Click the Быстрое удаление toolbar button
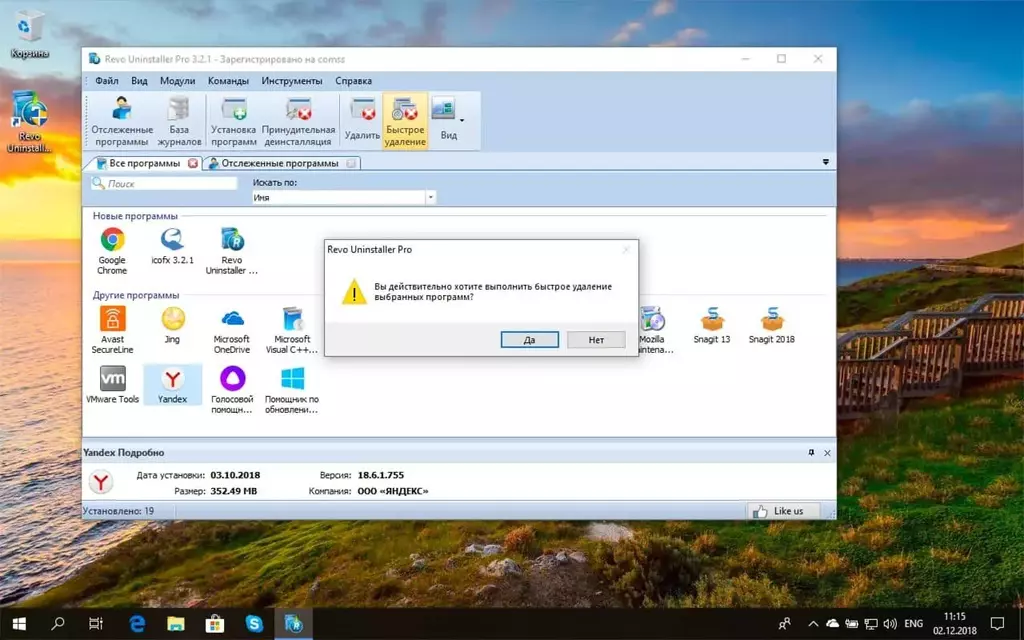This screenshot has width=1024, height=640. click(x=405, y=121)
